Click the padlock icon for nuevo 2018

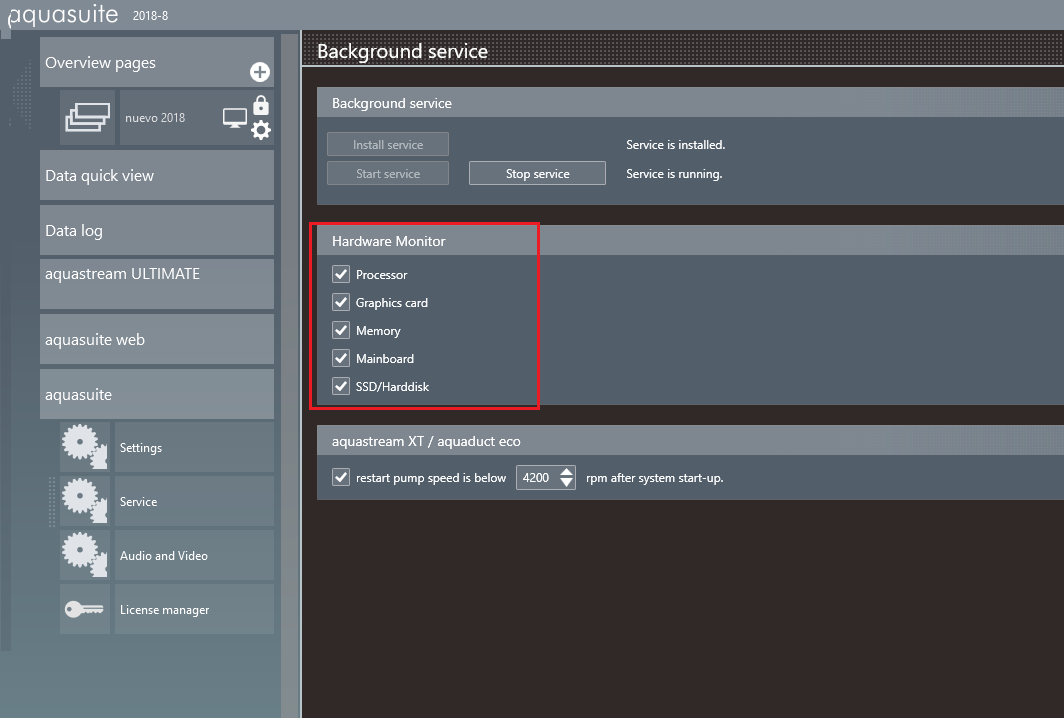pos(261,105)
